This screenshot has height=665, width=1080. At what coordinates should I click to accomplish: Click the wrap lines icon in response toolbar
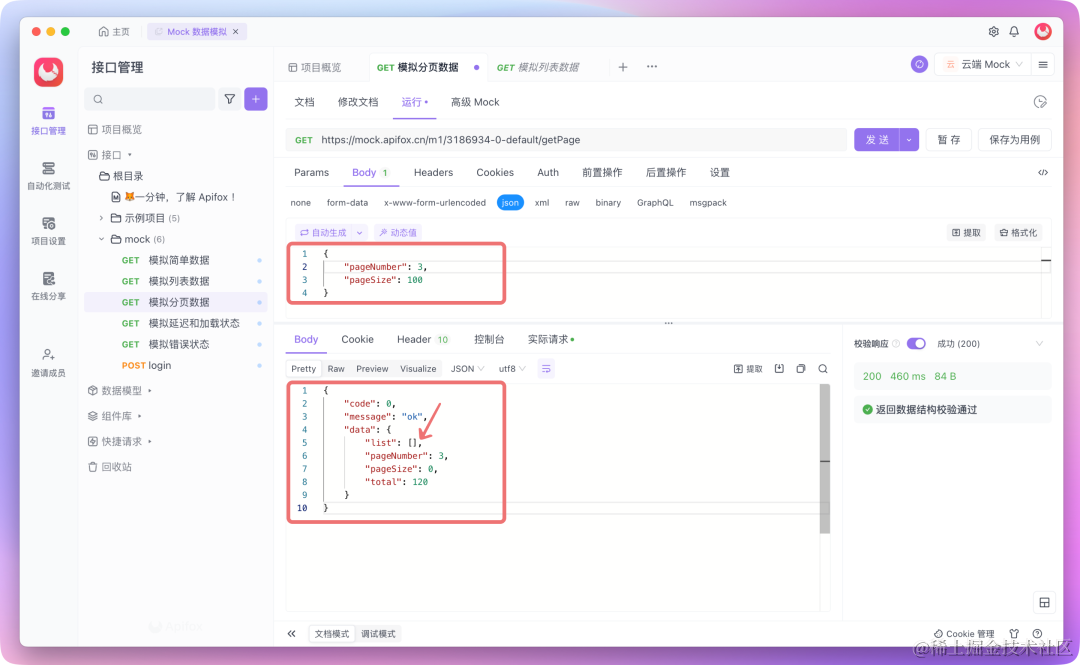tap(546, 369)
